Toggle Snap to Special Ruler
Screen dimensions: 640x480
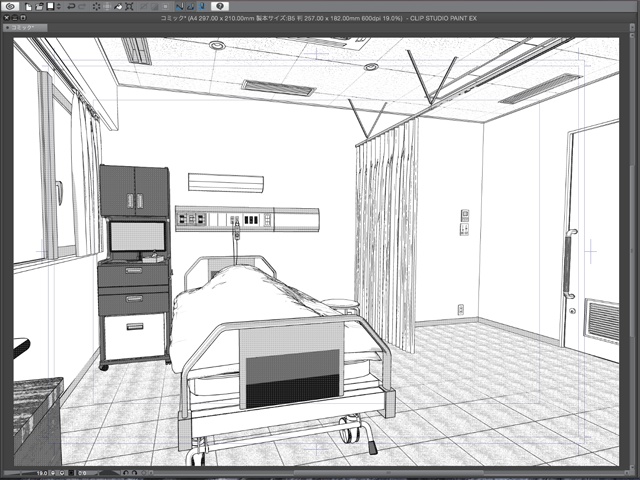click(x=191, y=7)
